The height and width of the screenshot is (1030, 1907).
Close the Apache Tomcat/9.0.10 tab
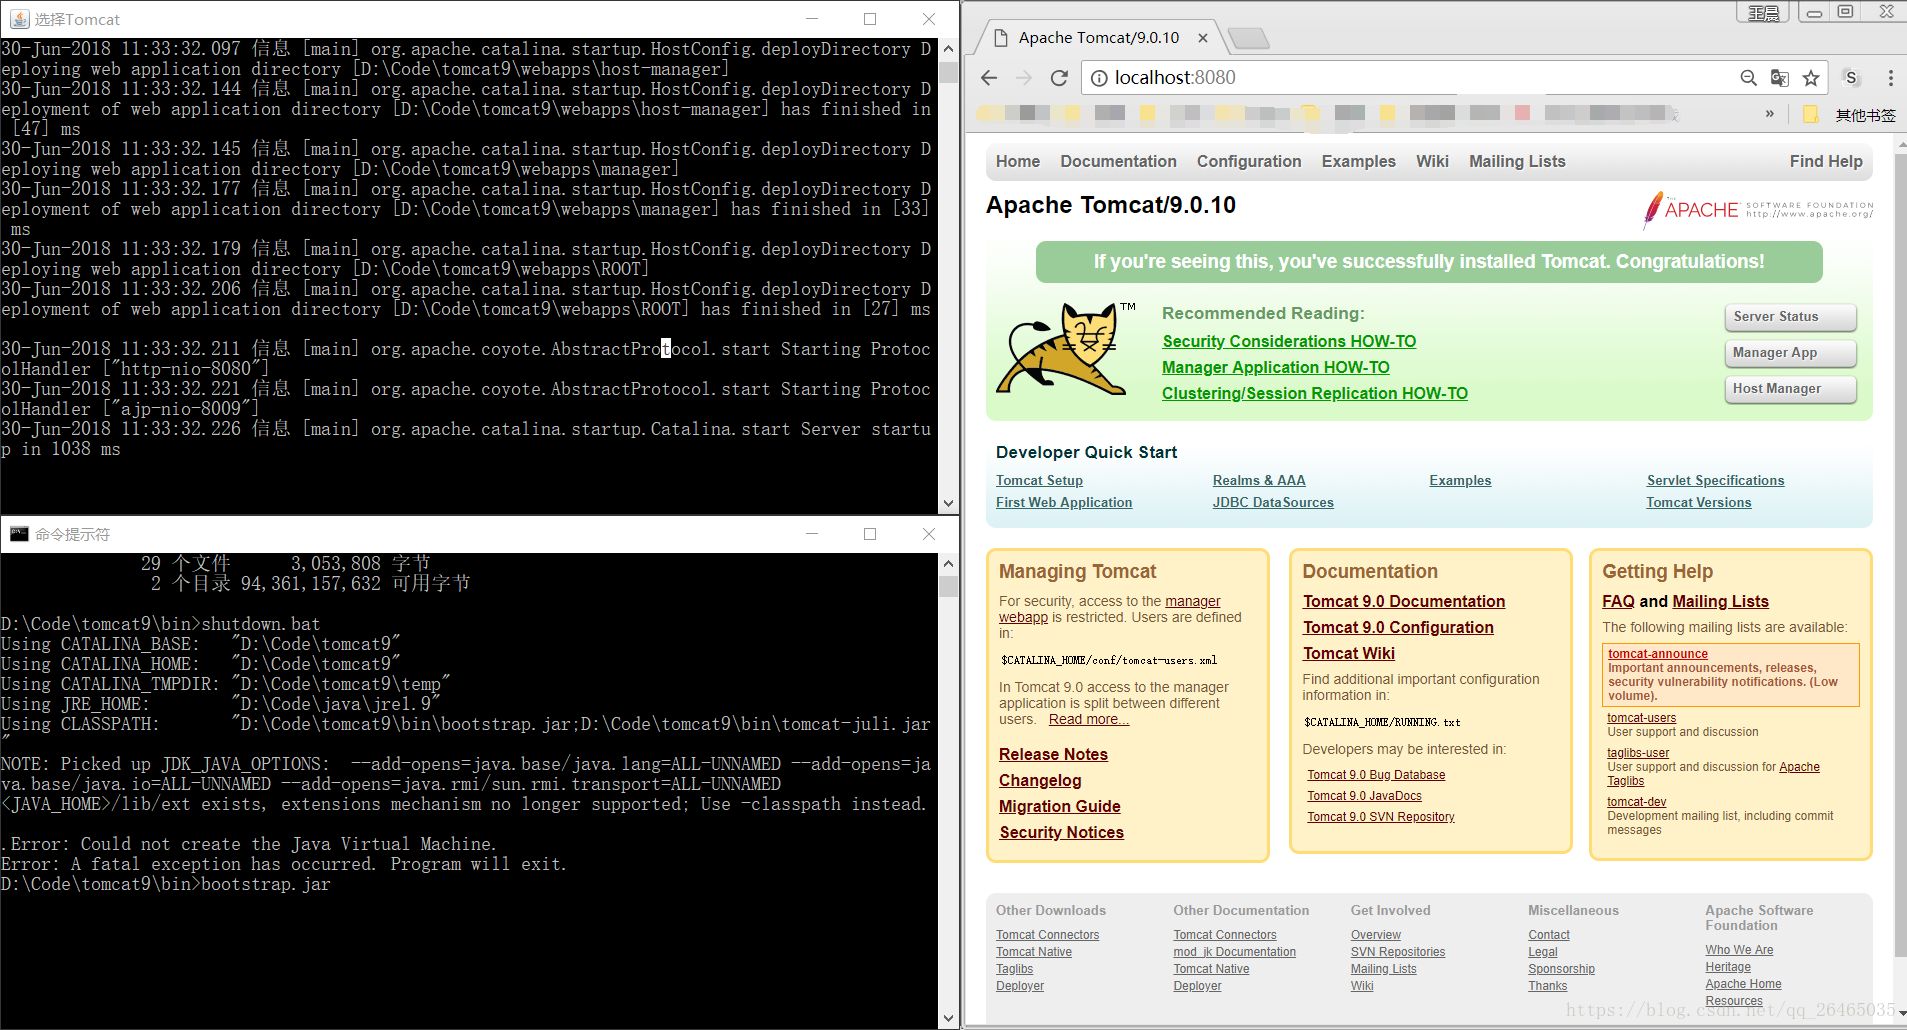1203,38
